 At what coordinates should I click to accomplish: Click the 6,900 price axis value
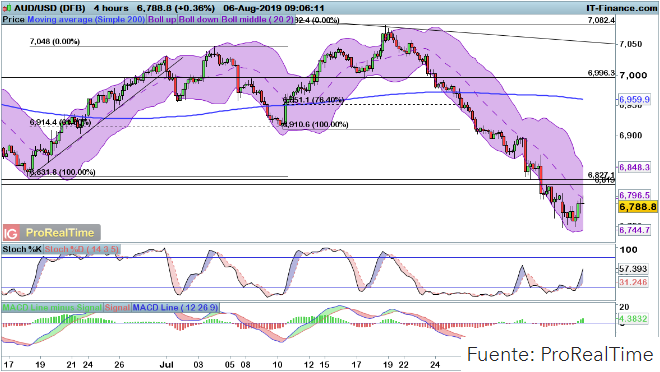point(631,135)
